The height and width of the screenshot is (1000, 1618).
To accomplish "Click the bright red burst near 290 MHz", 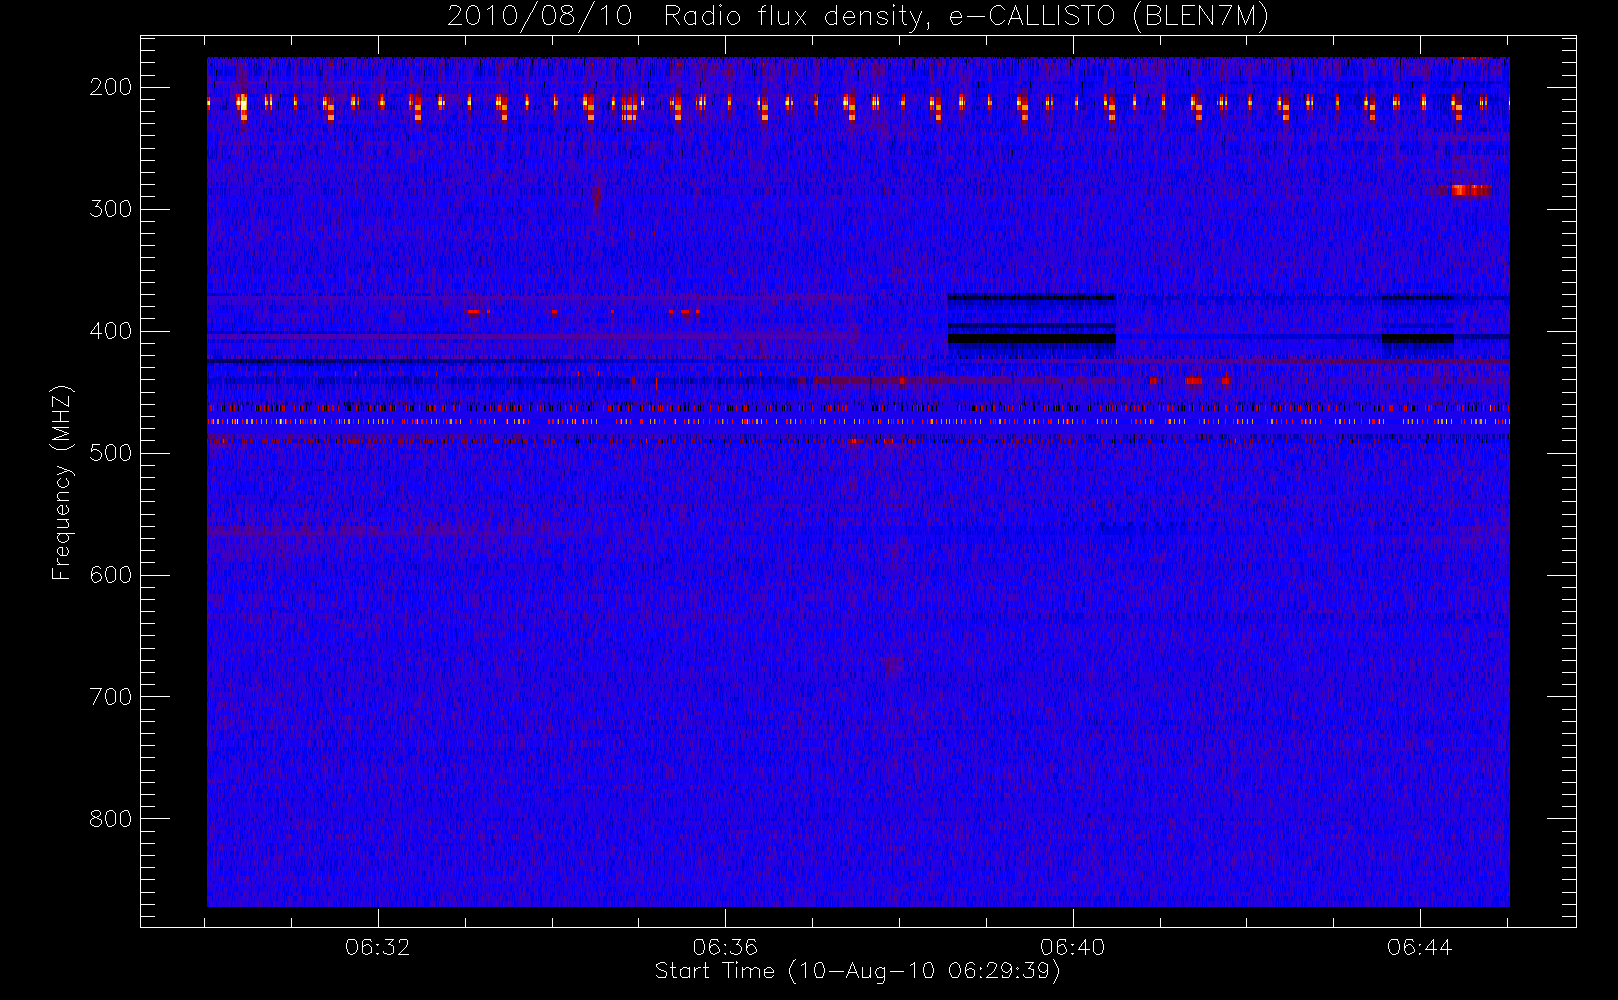I will [x=1470, y=190].
